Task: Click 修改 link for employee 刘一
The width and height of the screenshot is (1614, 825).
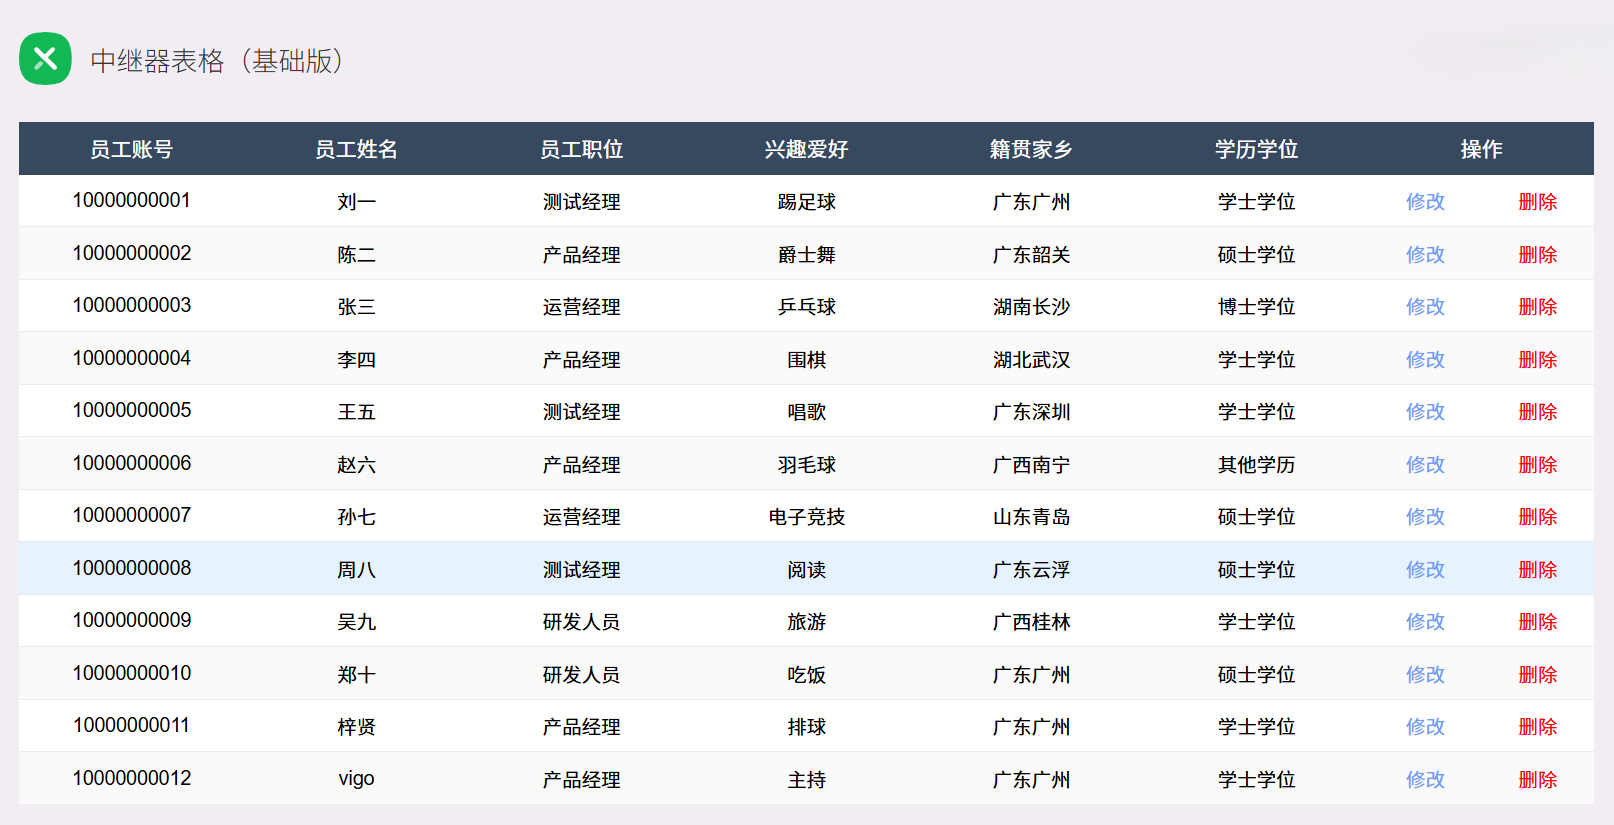Action: 1425,202
